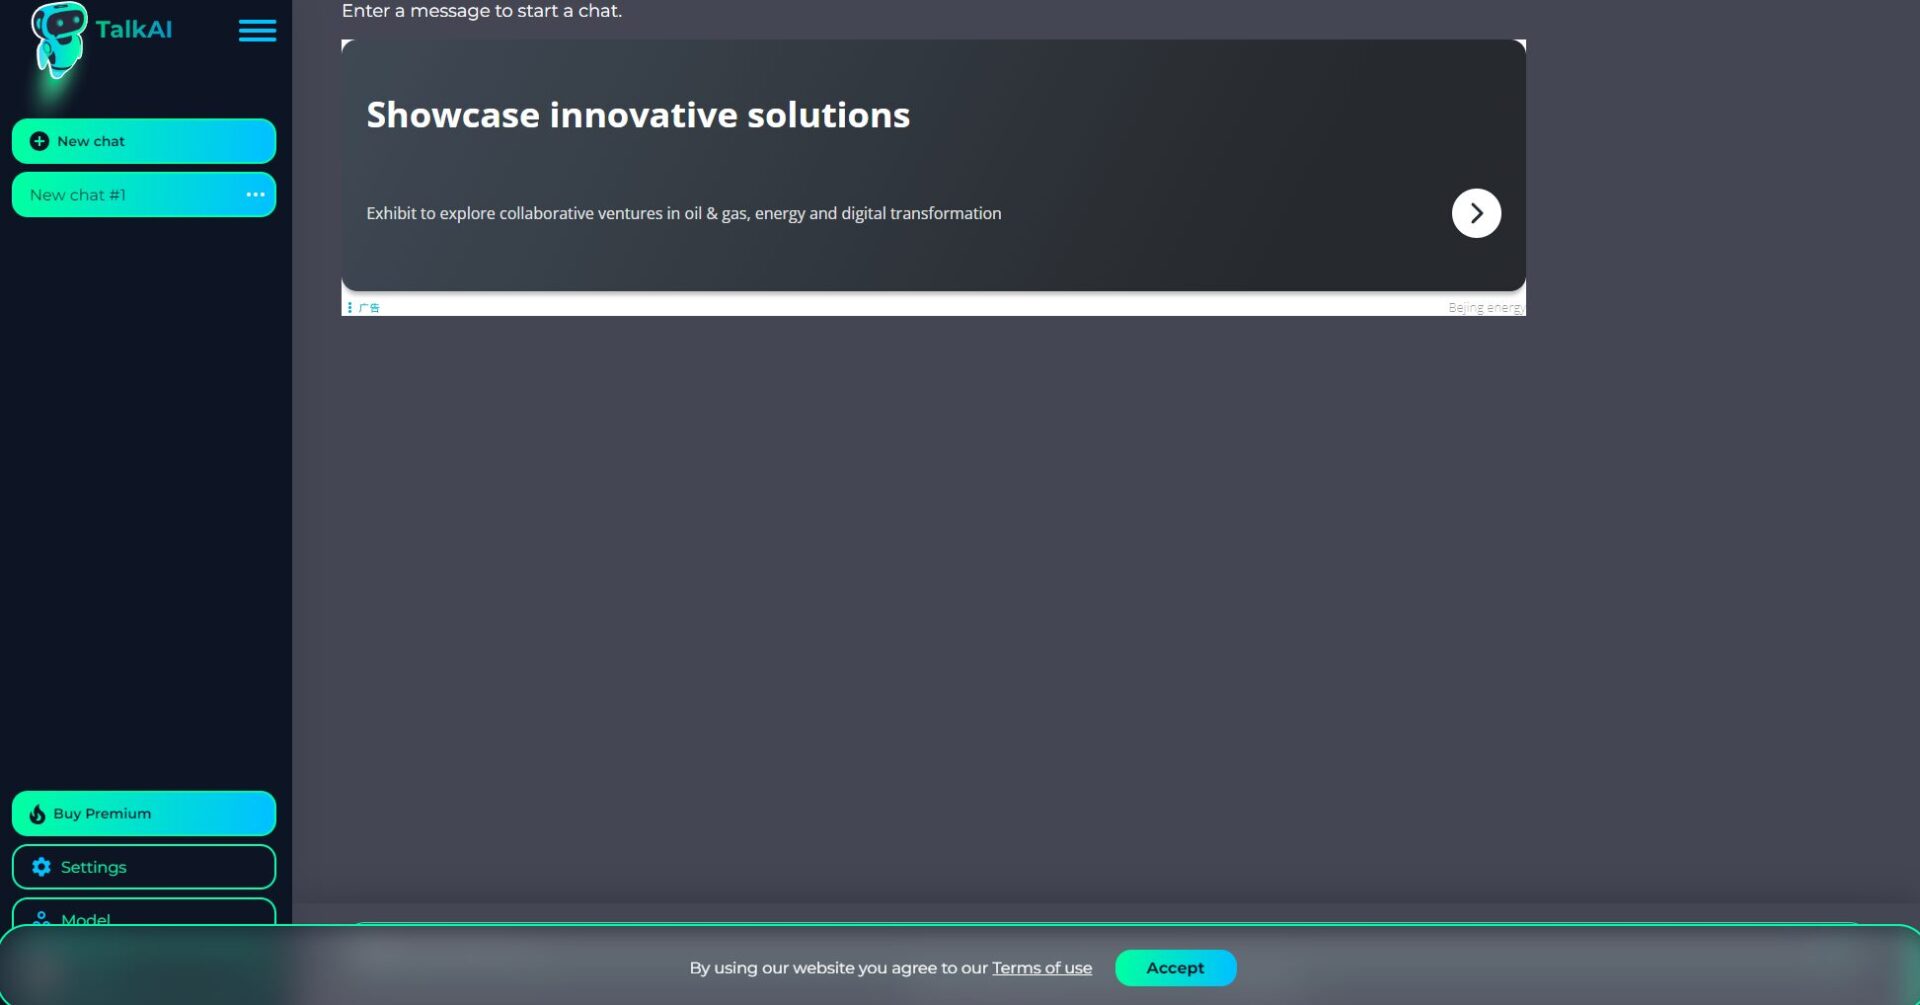The height and width of the screenshot is (1005, 1920).
Task: Click the 'Showcase innovative solutions' ad headline
Action: click(x=638, y=115)
